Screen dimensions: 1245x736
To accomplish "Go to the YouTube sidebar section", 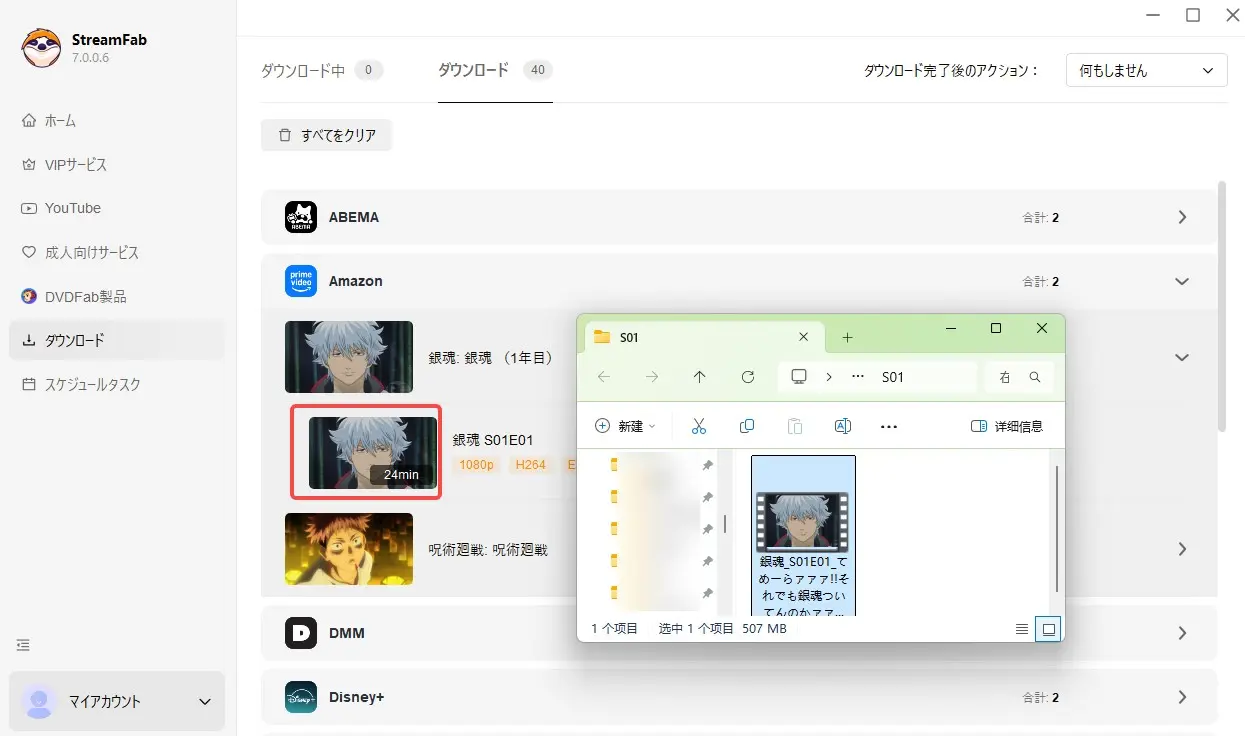I will click(117, 208).
